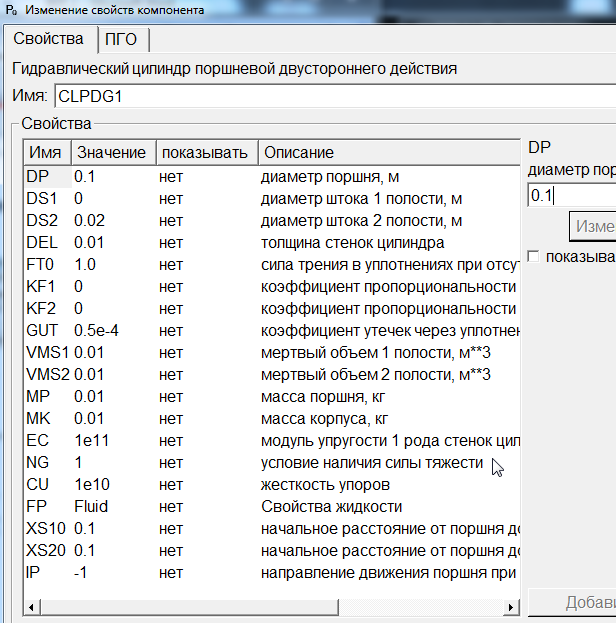Viewport: 616px width, 623px height.
Task: Switch to the ПГО tab
Action: (x=125, y=40)
